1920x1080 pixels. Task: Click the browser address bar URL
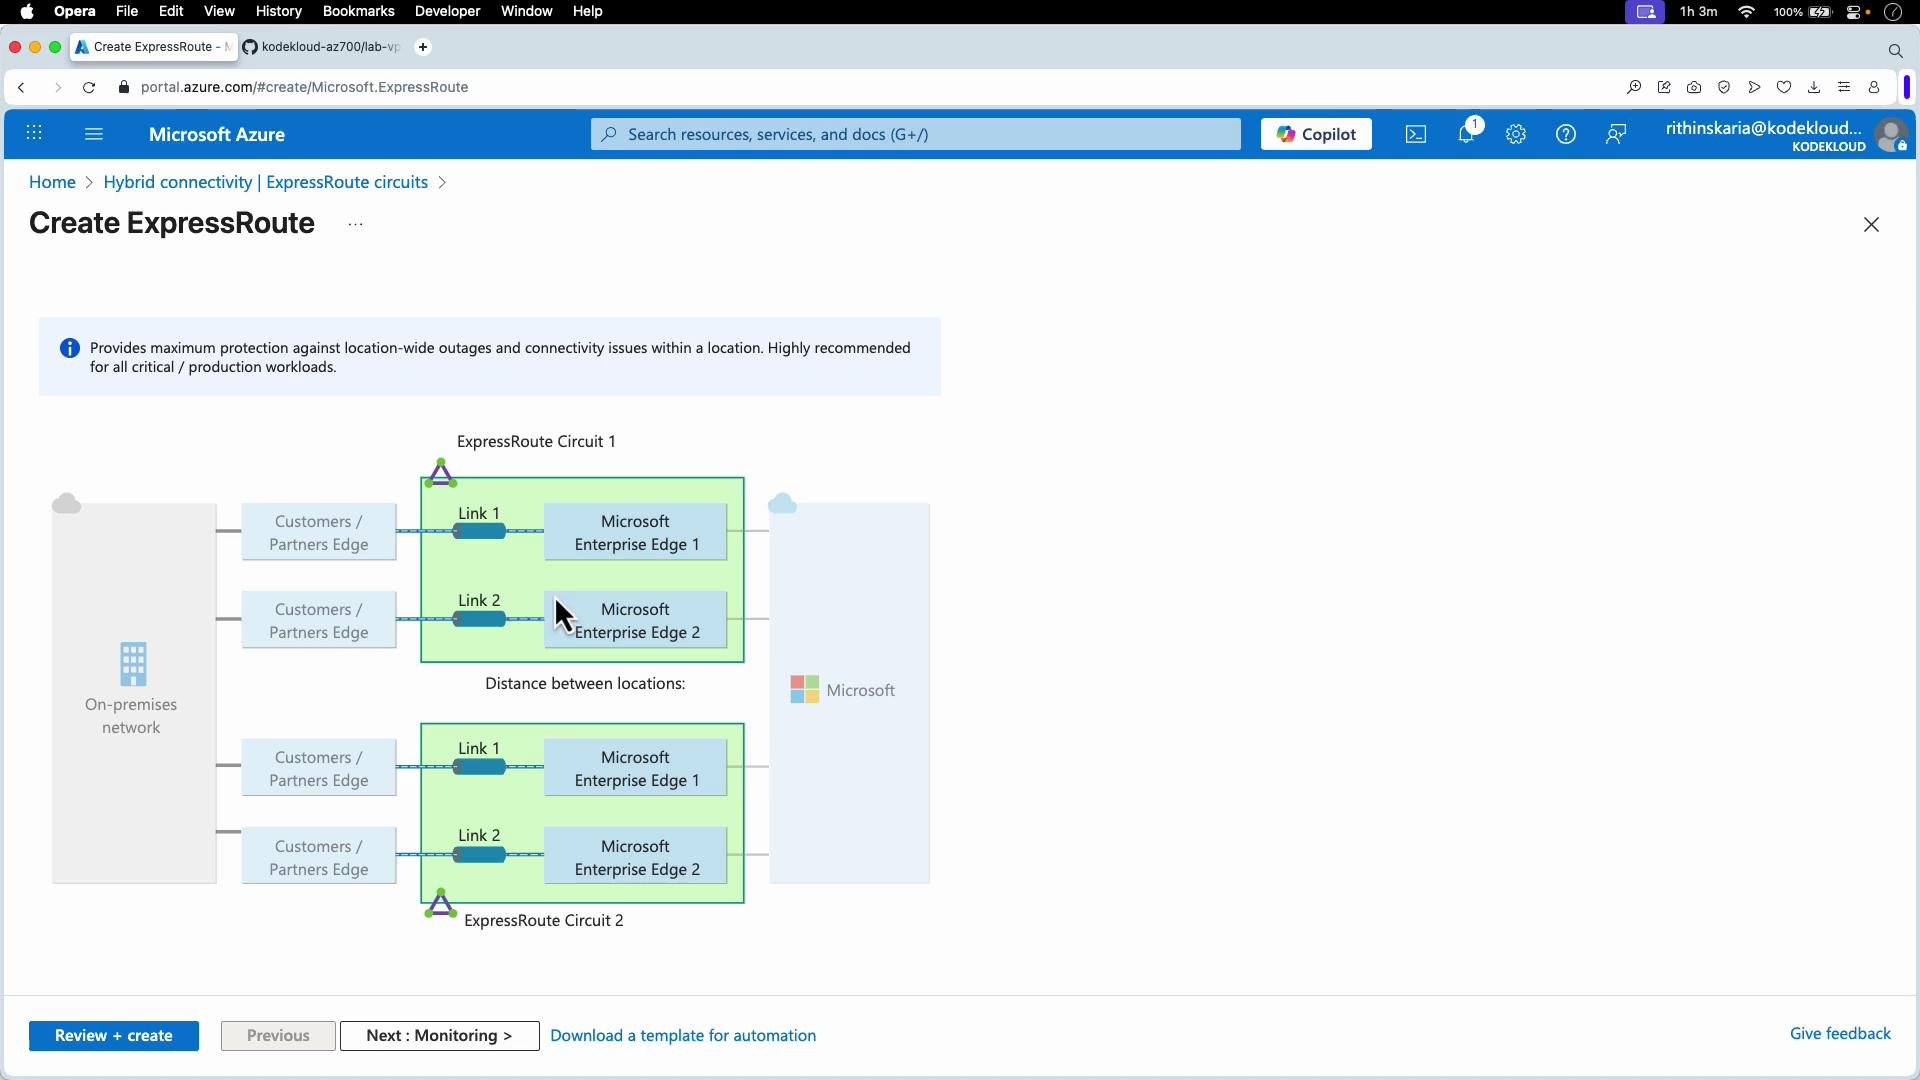[305, 88]
